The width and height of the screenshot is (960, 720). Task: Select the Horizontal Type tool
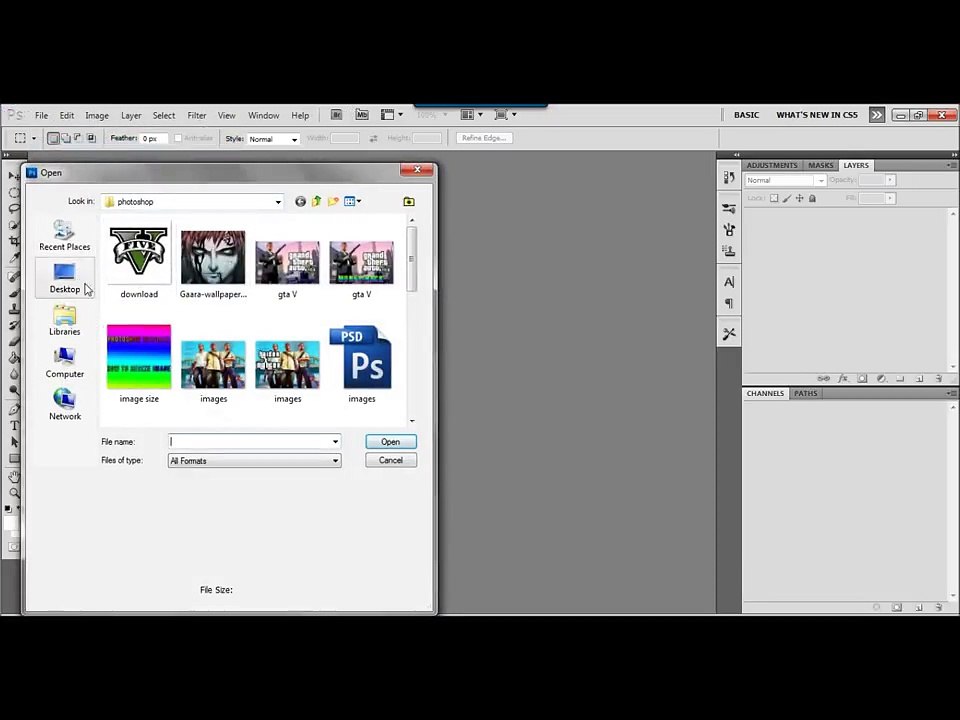tap(13, 426)
